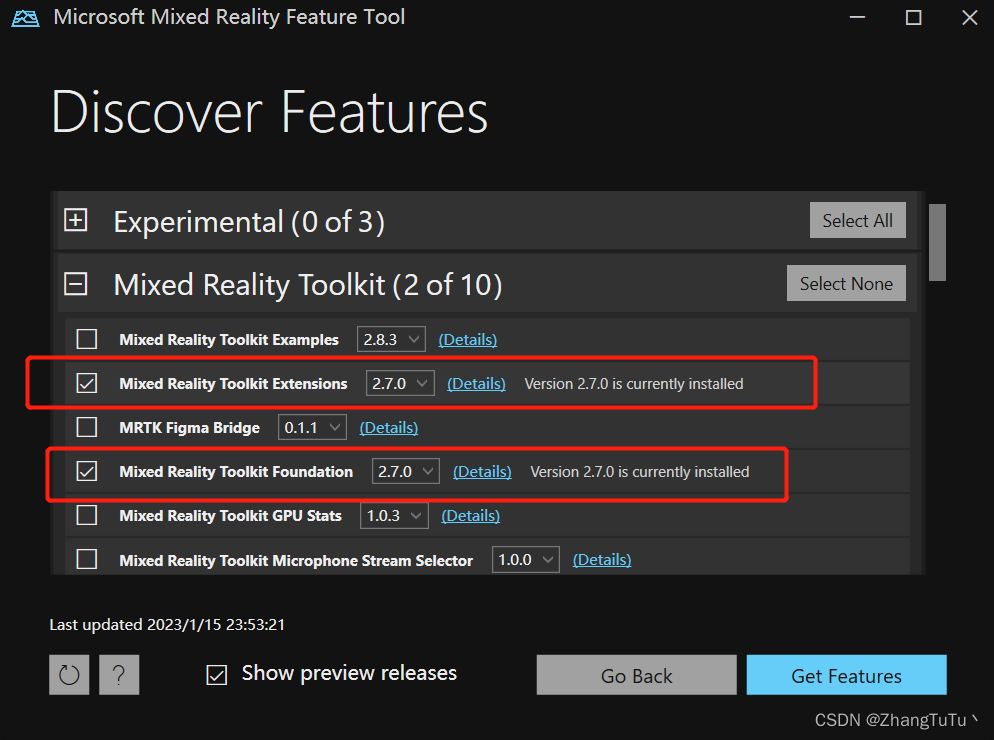Screen dimensions: 994x740
Task: Click Select All for Experimental features
Action: click(x=857, y=220)
